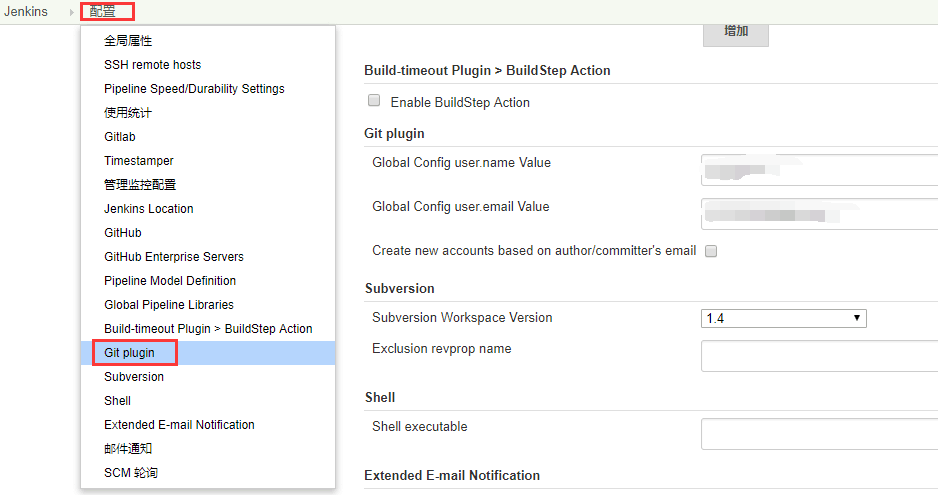Choose Gitlab from the section menu
Viewport: 938px width, 495px height.
(120, 136)
